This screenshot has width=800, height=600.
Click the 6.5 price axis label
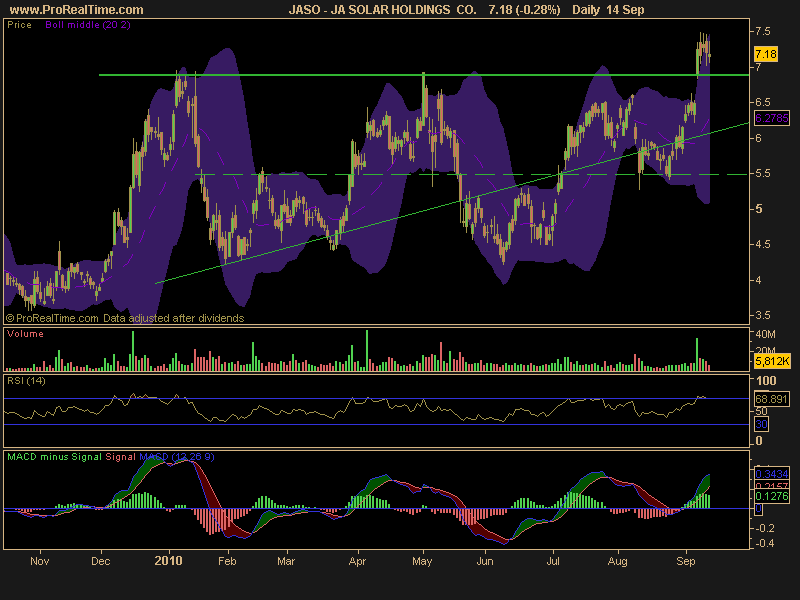pyautogui.click(x=763, y=103)
